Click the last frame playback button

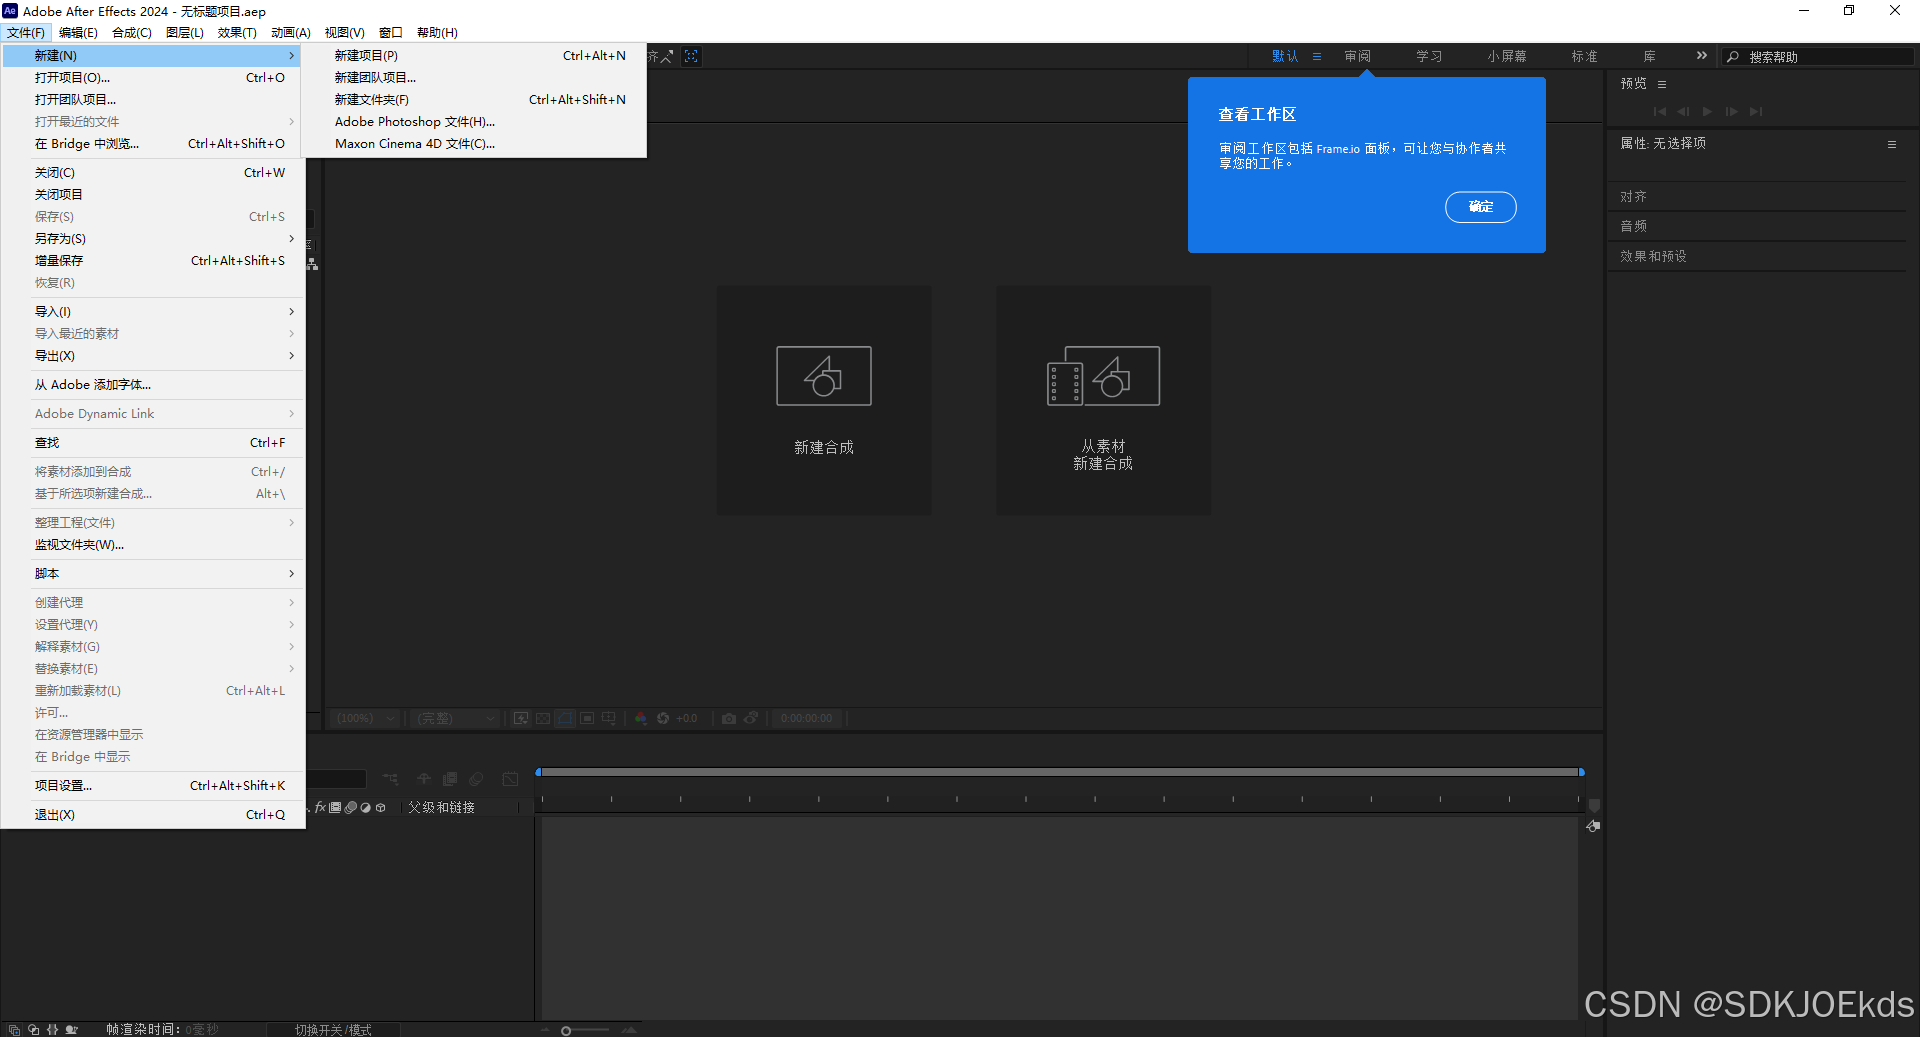pyautogui.click(x=1756, y=112)
